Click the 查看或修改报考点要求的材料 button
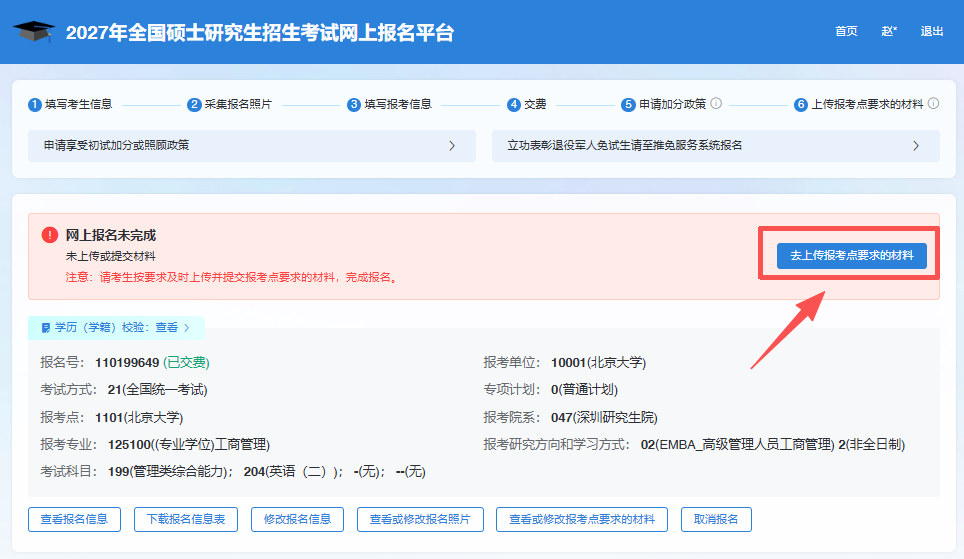This screenshot has height=559, width=964. [582, 519]
